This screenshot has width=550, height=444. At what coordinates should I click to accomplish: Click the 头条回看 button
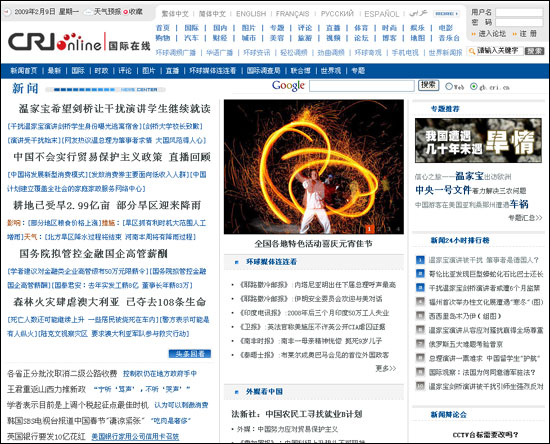pos(190,354)
